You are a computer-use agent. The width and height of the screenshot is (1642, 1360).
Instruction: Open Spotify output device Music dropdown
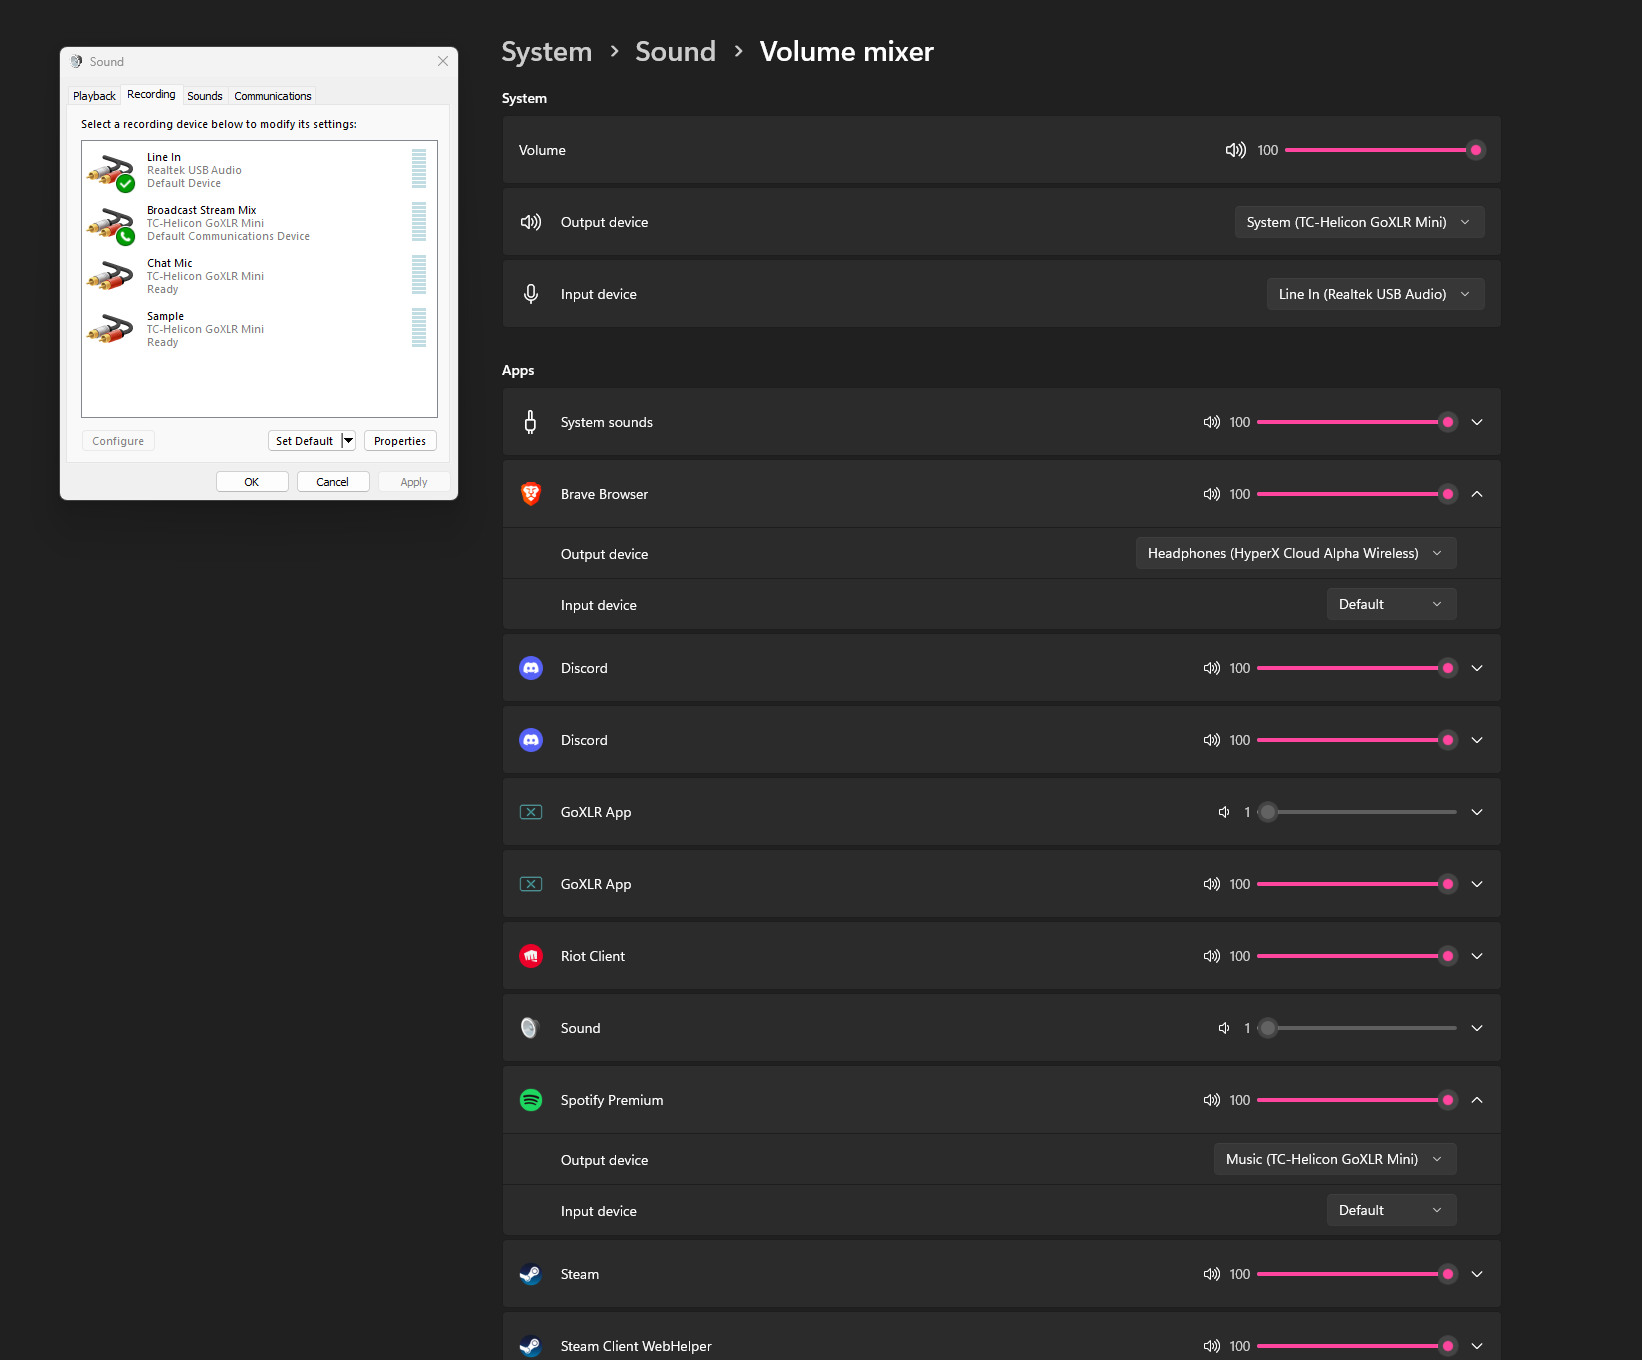[1335, 1159]
